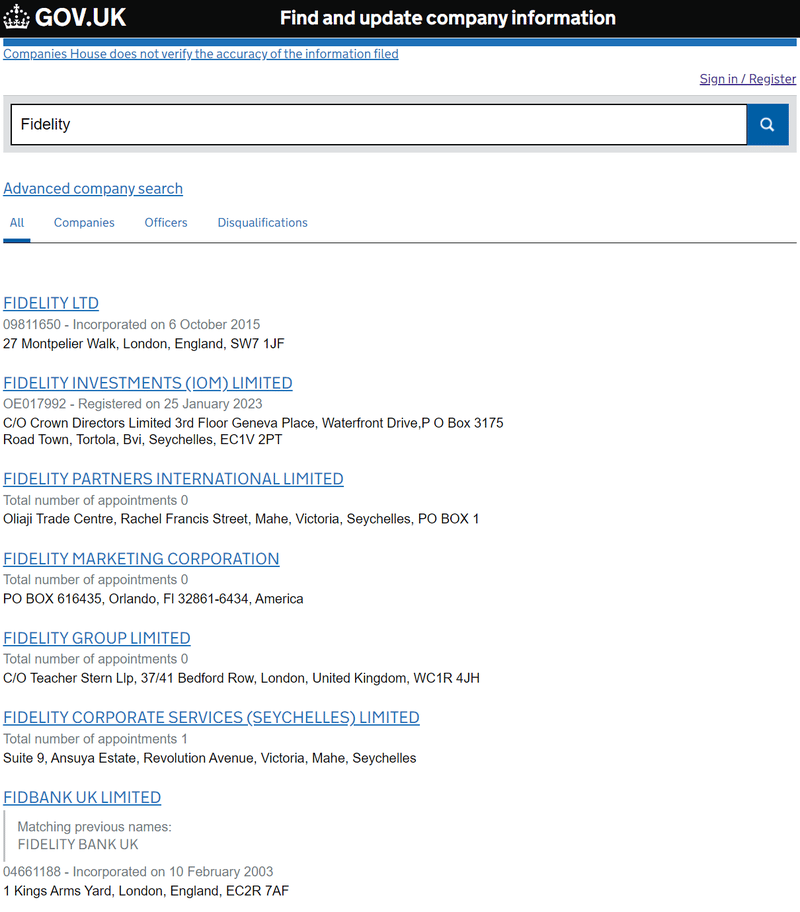800x912 pixels.
Task: Click the Sign in / Register link
Action: 747,79
